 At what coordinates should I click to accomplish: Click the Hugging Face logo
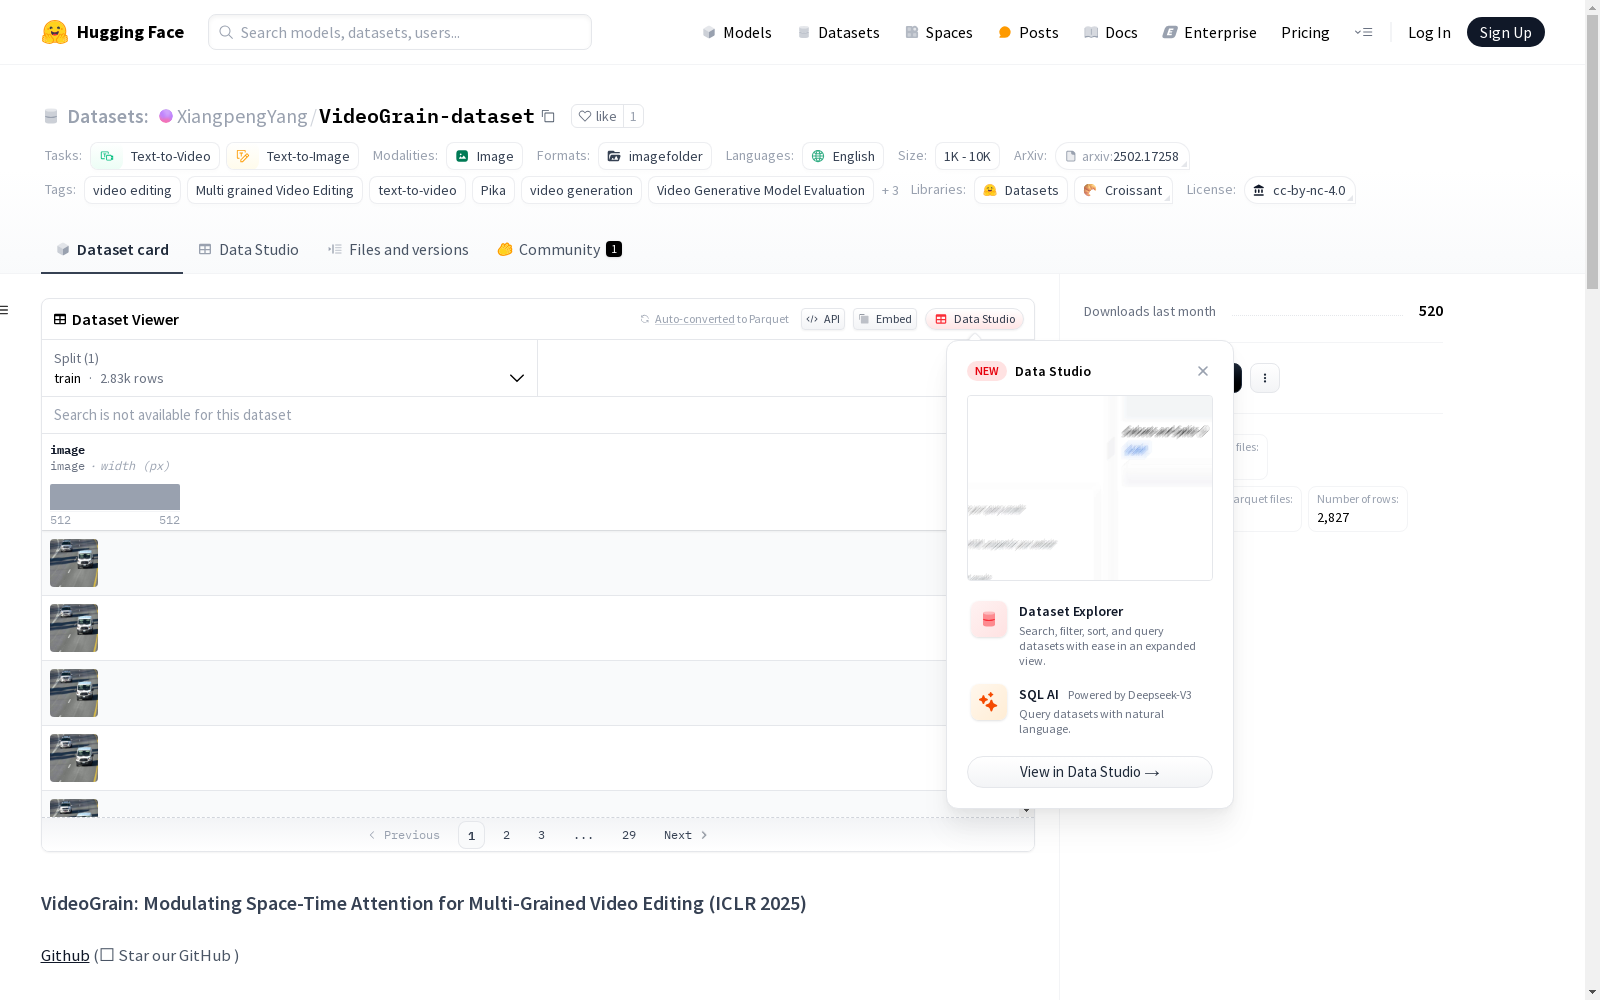tap(113, 32)
